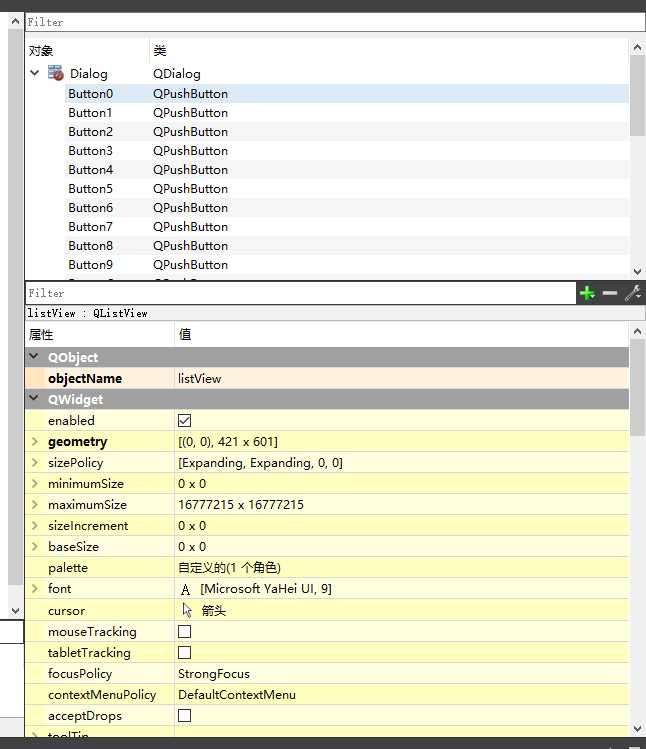Expand the minimumSize property

[x=34, y=483]
